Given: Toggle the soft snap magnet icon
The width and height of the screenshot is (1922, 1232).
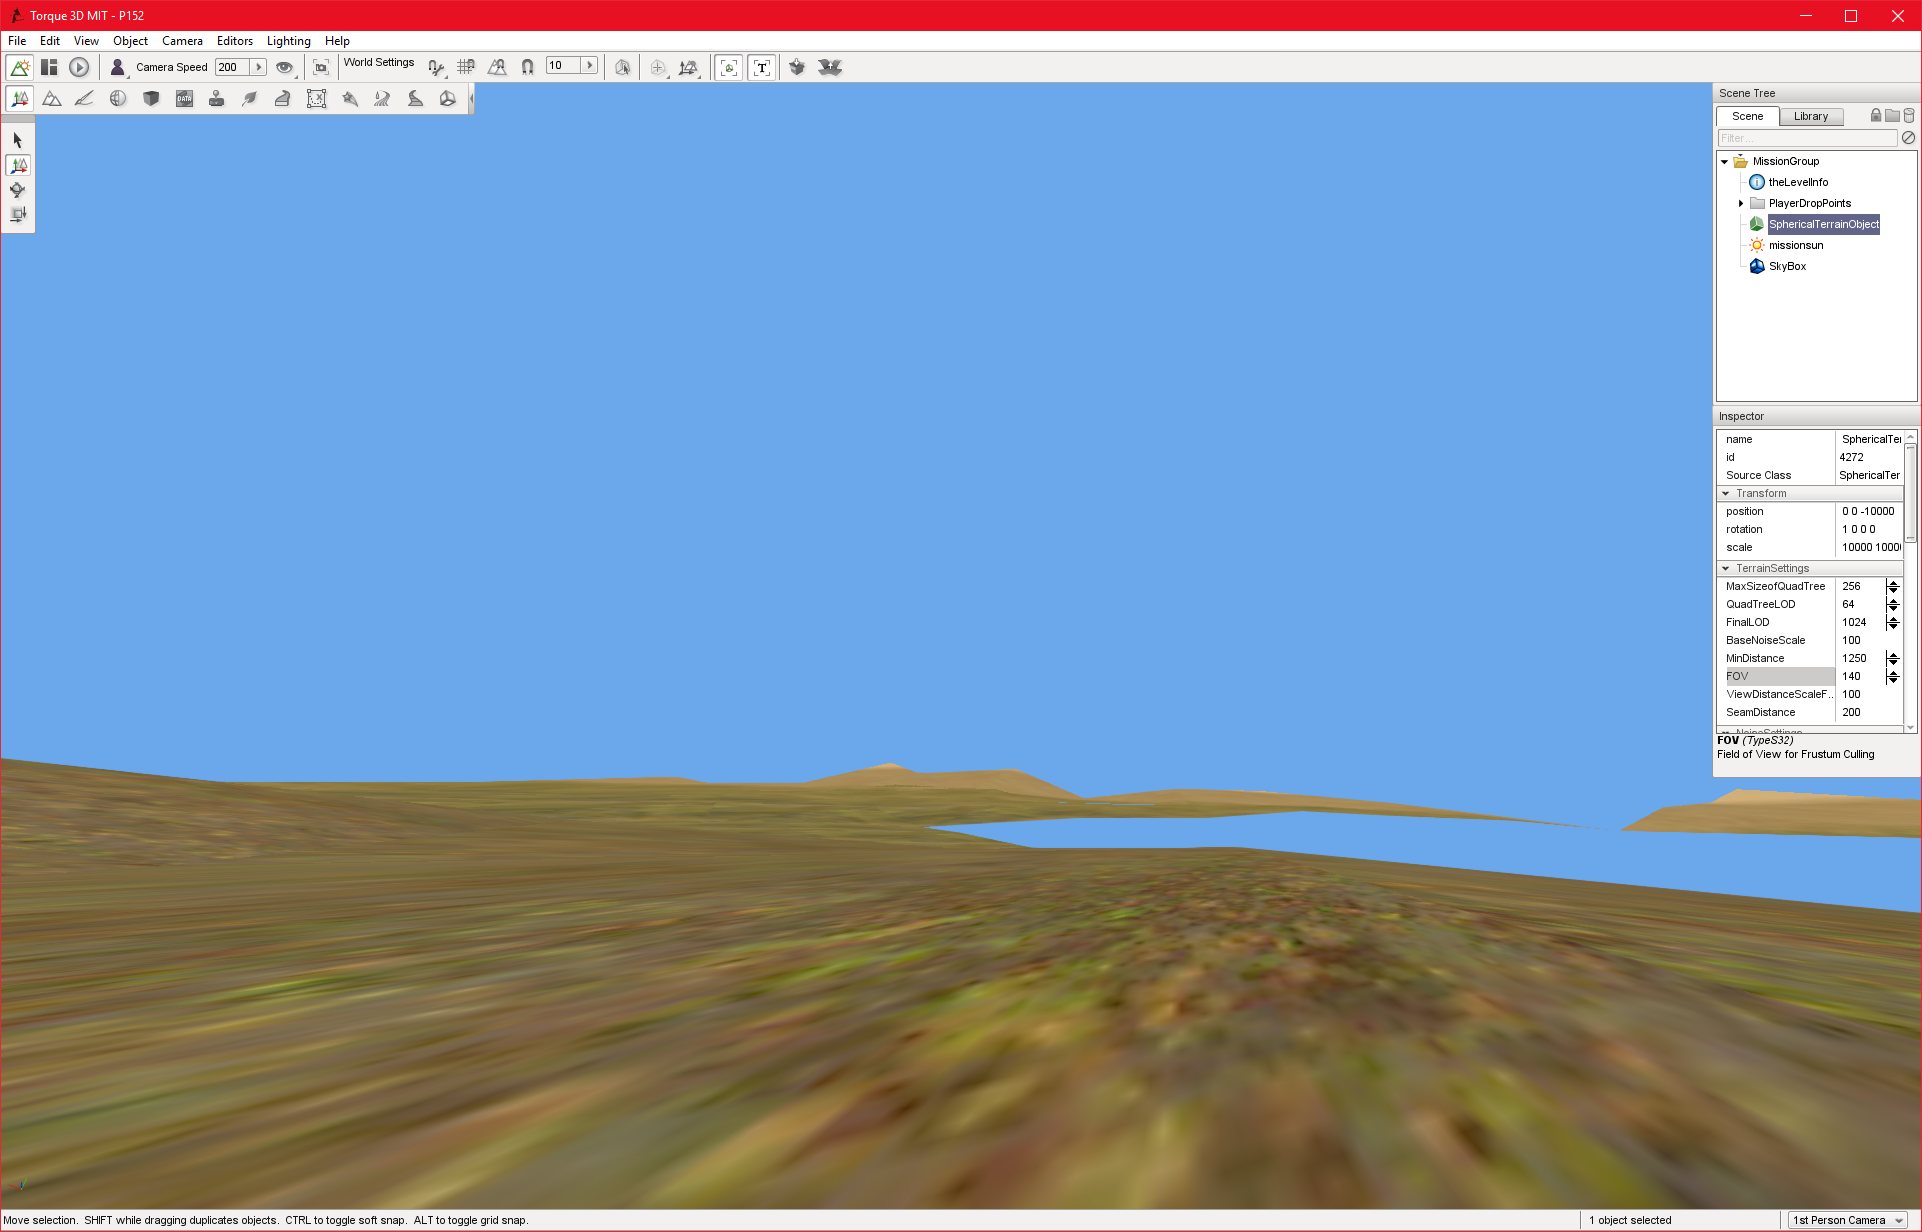Looking at the screenshot, I should point(527,67).
